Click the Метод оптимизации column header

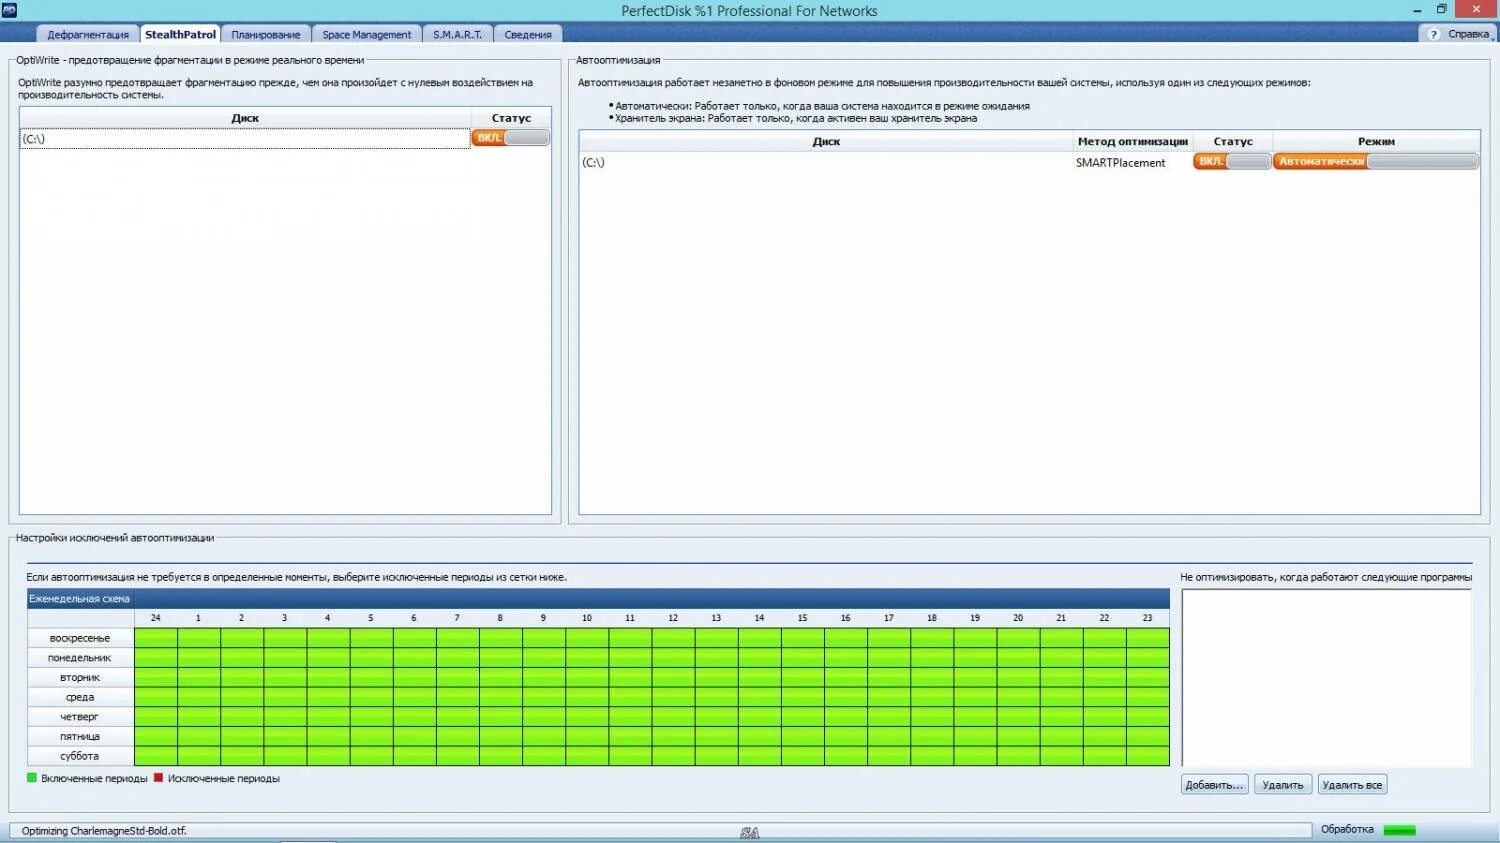coord(1132,141)
